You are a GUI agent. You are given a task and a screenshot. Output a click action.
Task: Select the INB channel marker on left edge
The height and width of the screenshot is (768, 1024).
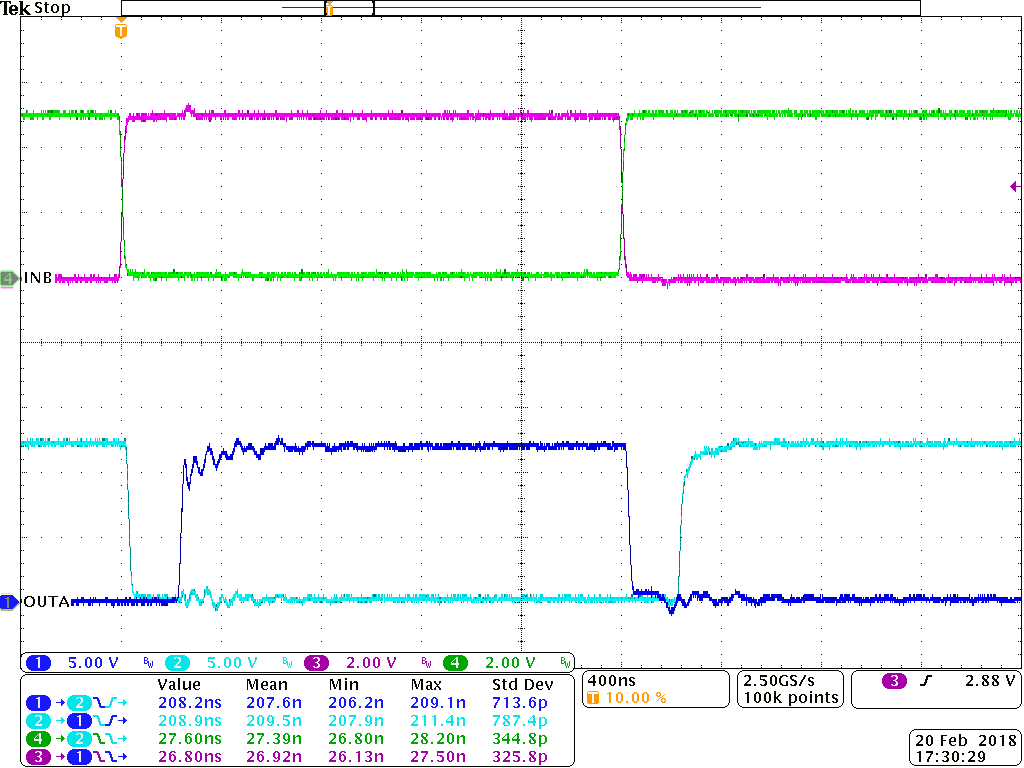10,278
